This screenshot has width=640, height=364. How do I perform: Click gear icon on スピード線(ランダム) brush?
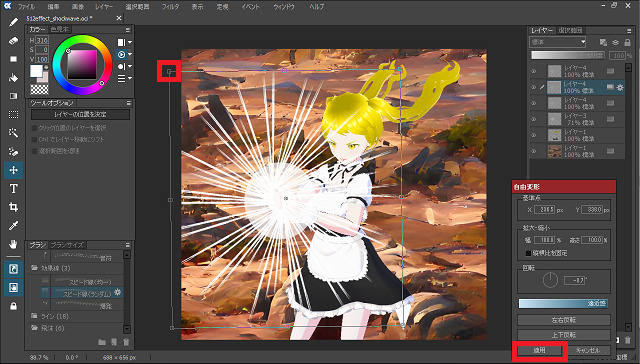118,292
